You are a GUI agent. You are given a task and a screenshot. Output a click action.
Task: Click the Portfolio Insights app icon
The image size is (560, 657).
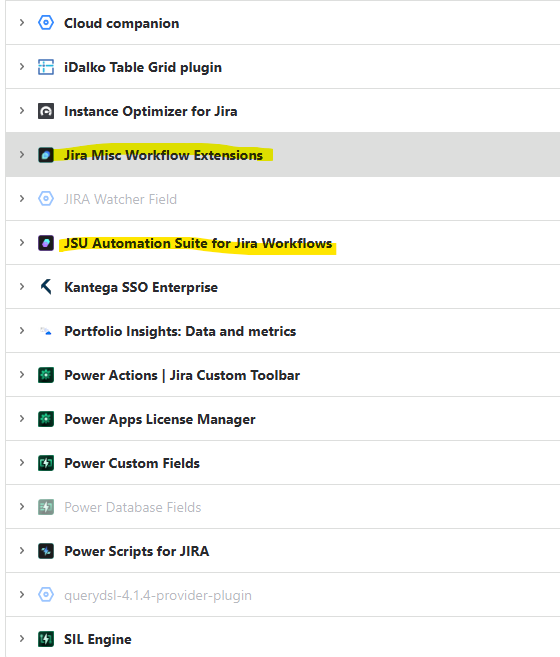tap(46, 331)
